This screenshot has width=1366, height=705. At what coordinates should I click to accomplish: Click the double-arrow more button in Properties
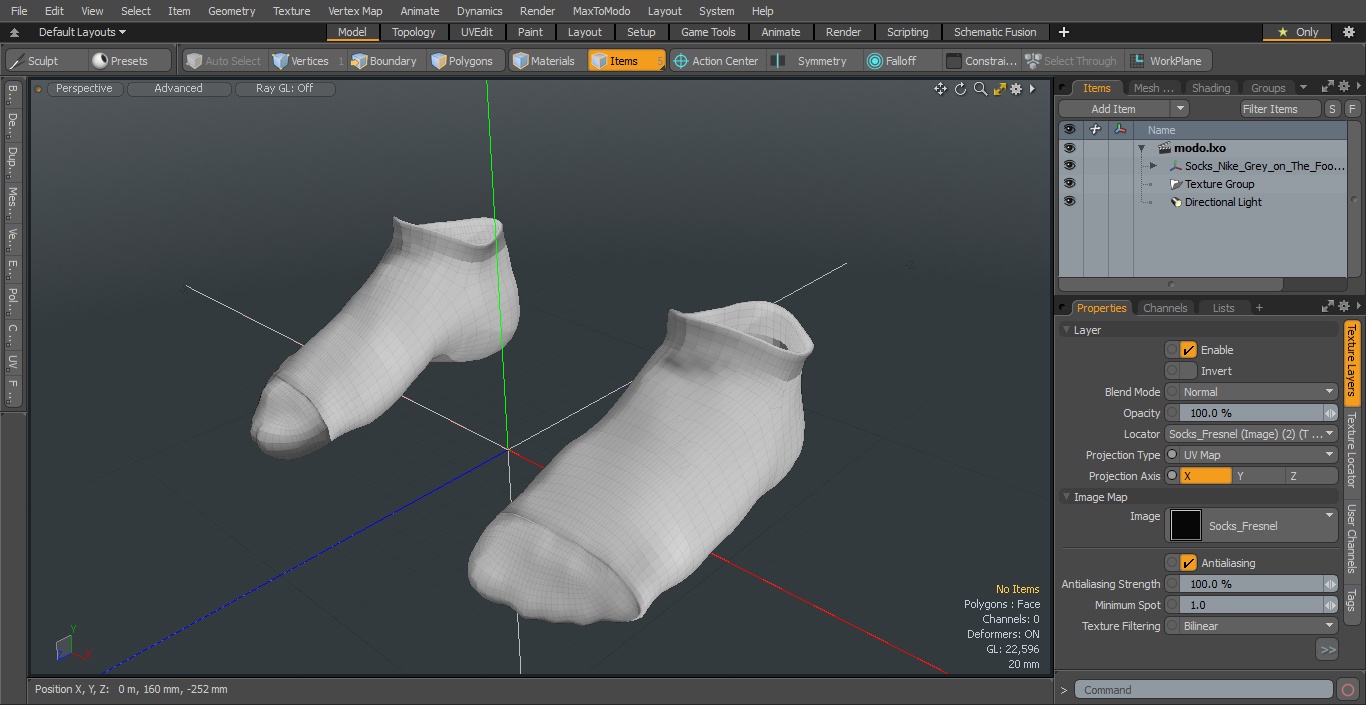point(1327,649)
